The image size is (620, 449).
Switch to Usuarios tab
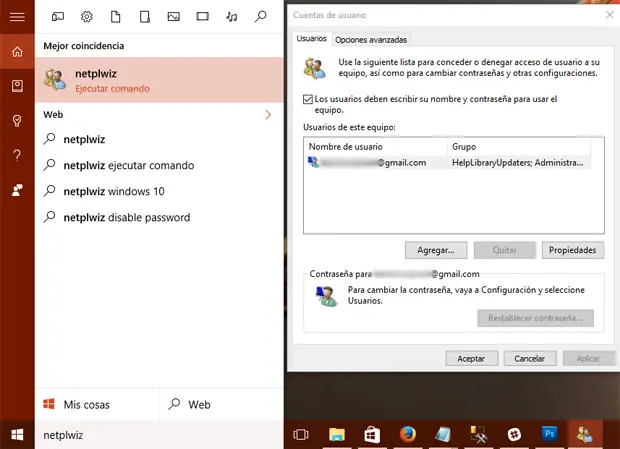[x=311, y=38]
